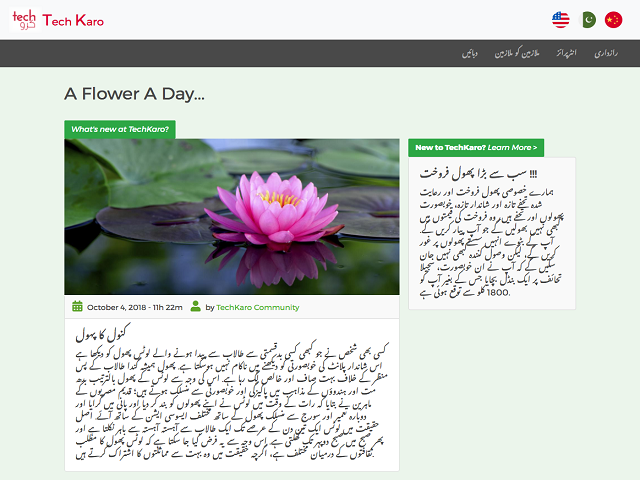Switch language with the US flag icon
640x480 pixels.
point(560,20)
